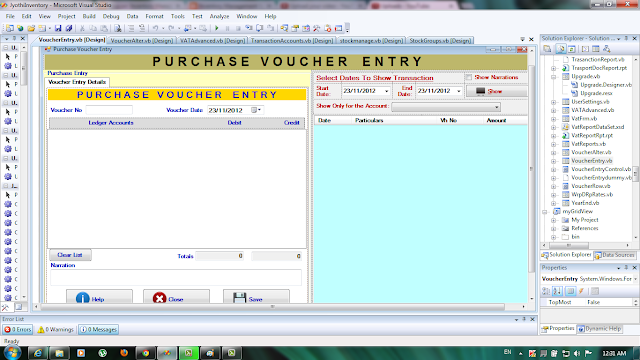Click the Save floppy disk toolbar icon
The width and height of the screenshot is (640, 360).
[58, 28]
